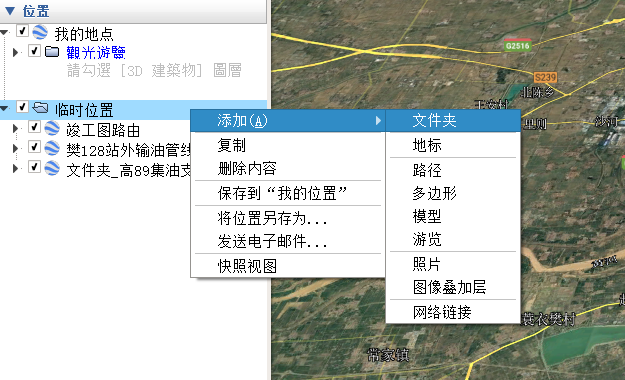Screen dimensions: 625x380
Task: Click the open-folder icon of 临时位置
Action: point(40,108)
